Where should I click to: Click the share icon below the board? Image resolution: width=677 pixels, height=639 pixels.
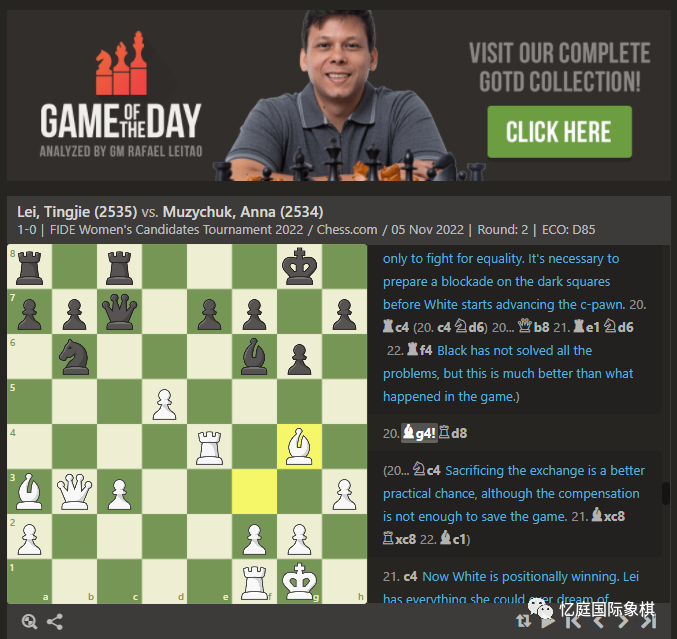pyautogui.click(x=55, y=621)
